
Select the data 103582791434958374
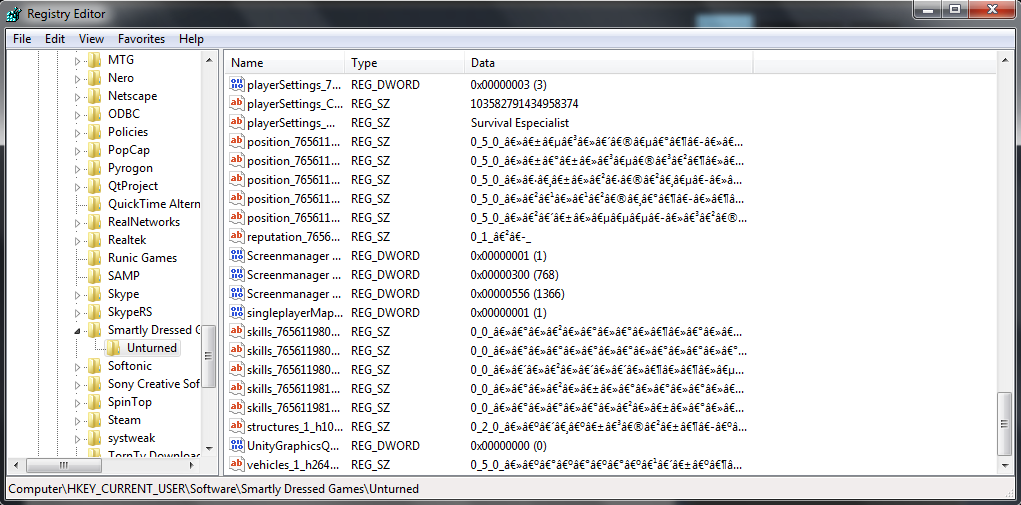525,103
